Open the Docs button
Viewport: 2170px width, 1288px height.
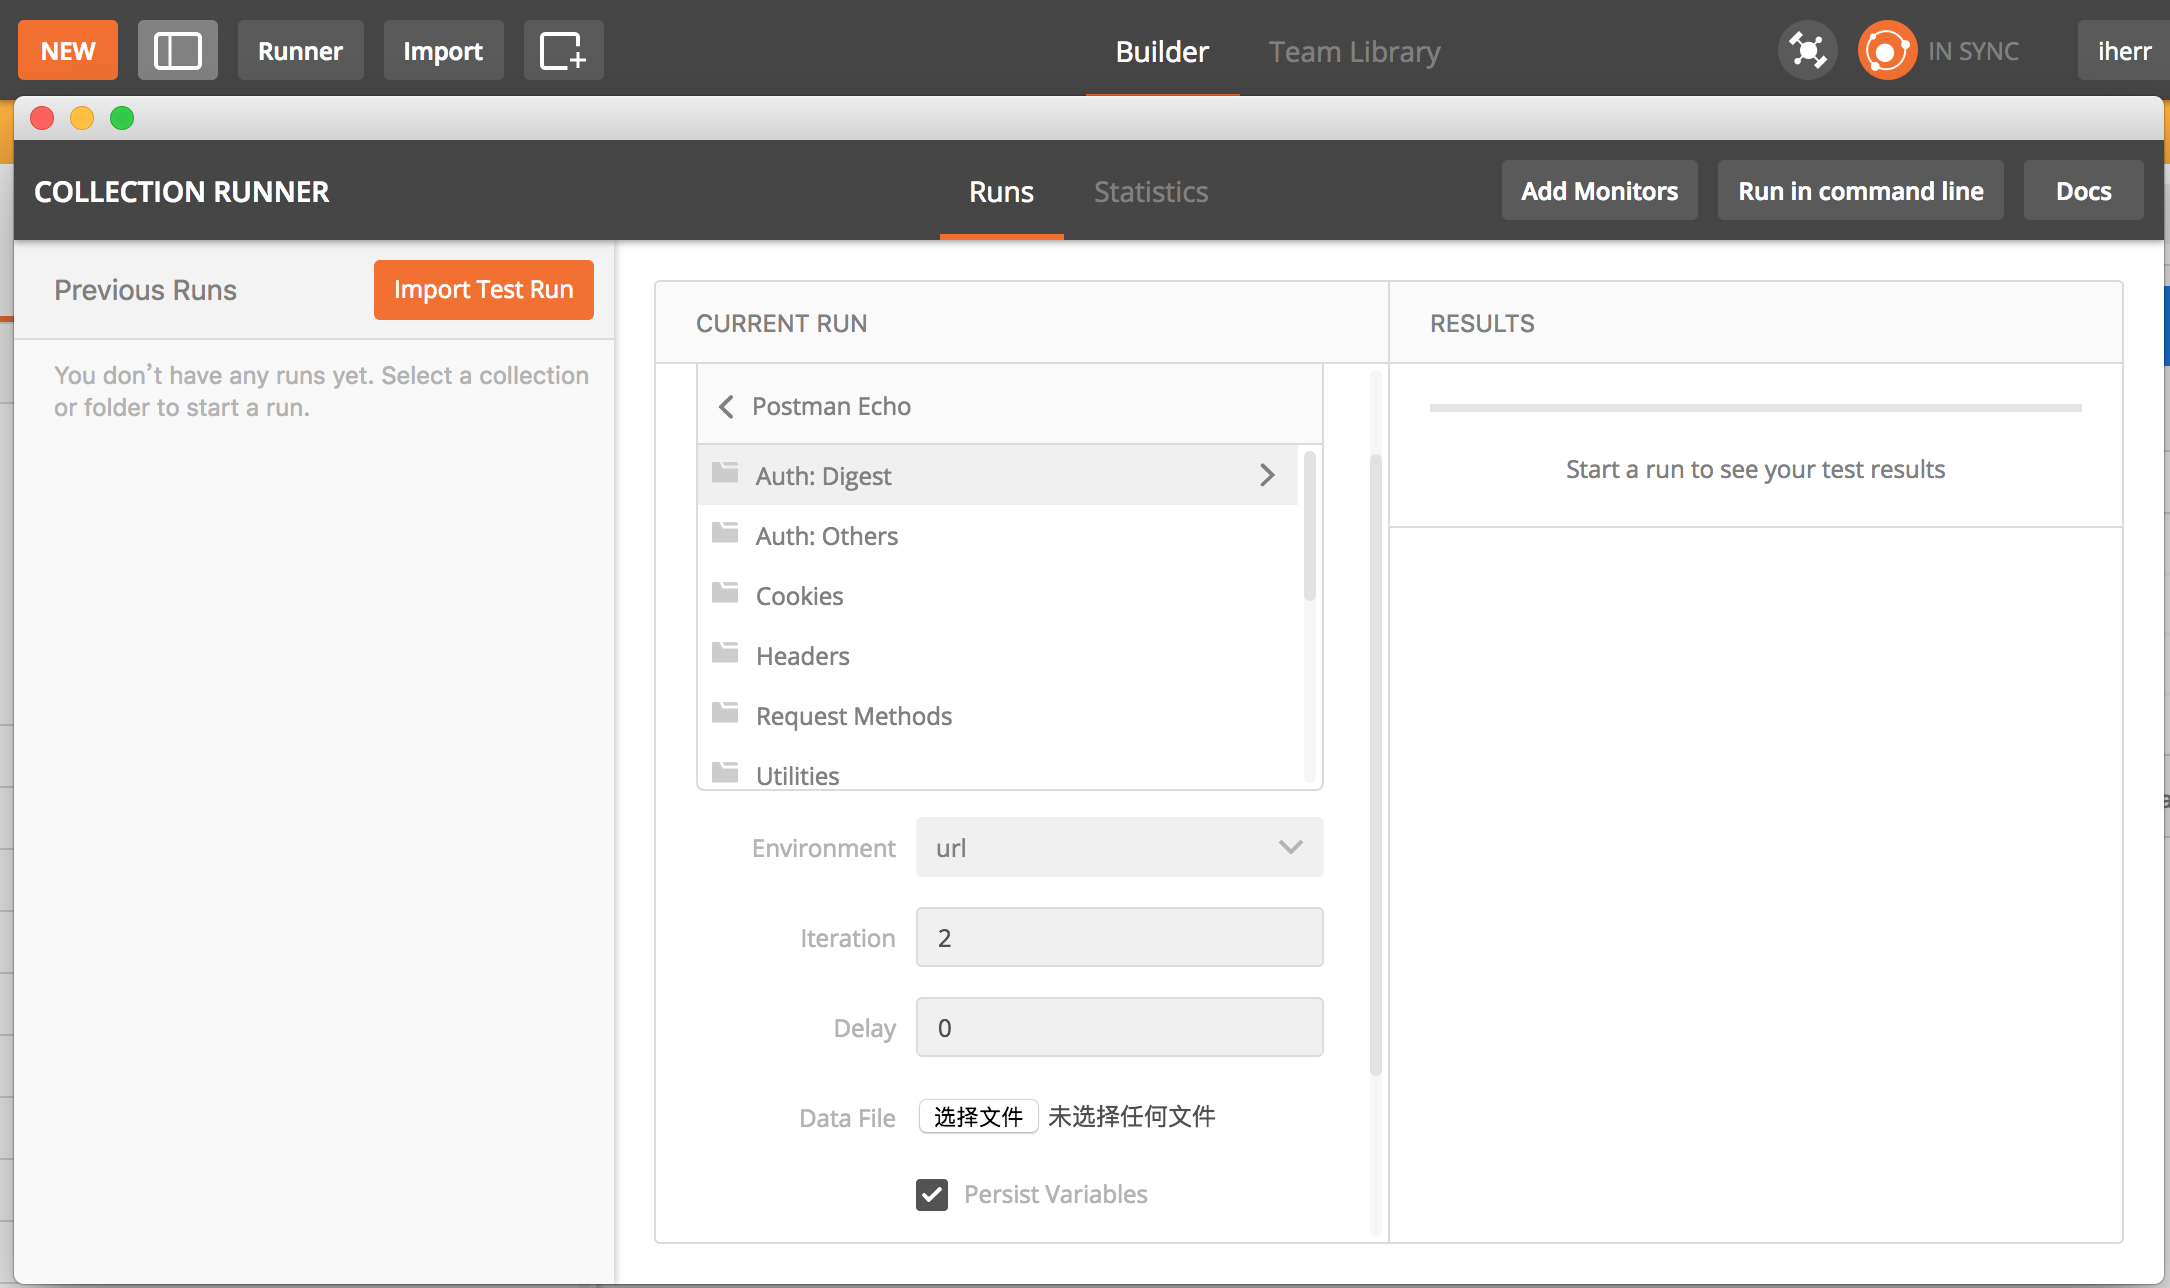pos(2084,190)
